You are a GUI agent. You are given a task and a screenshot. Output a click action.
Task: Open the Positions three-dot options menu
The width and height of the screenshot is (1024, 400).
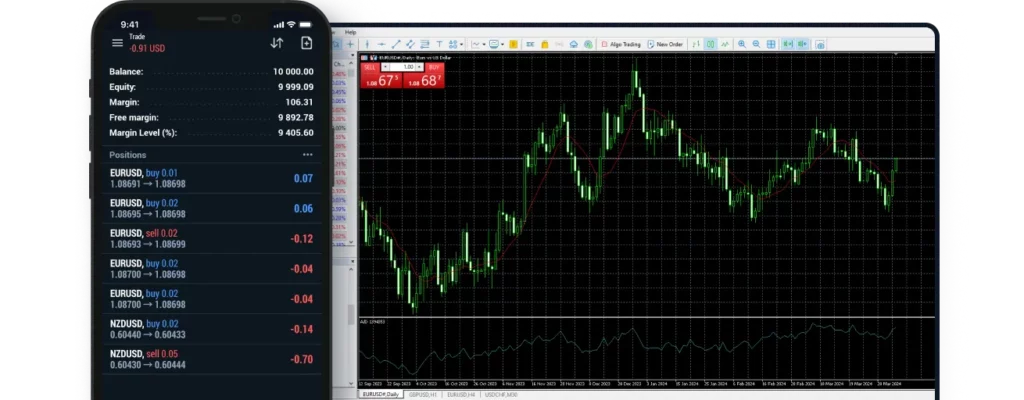tap(307, 155)
